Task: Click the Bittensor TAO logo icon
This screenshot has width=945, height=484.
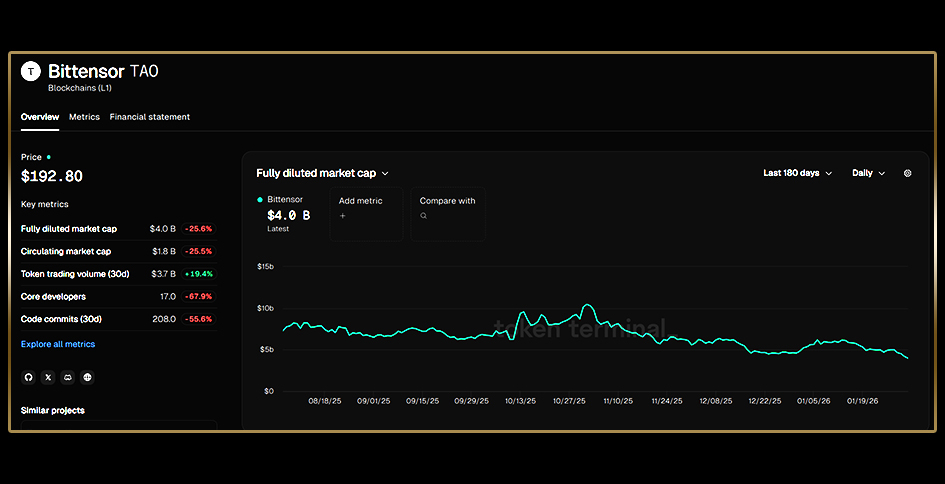Action: (x=31, y=72)
